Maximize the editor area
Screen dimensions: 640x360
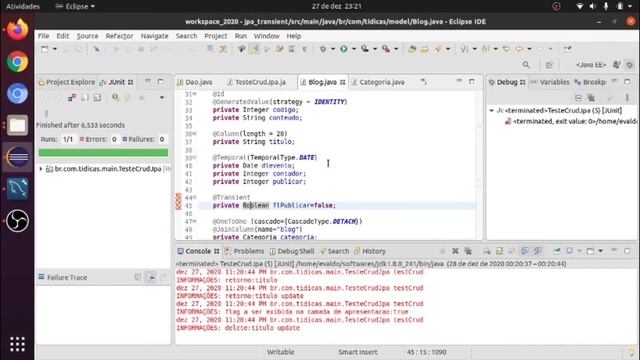point(472,82)
